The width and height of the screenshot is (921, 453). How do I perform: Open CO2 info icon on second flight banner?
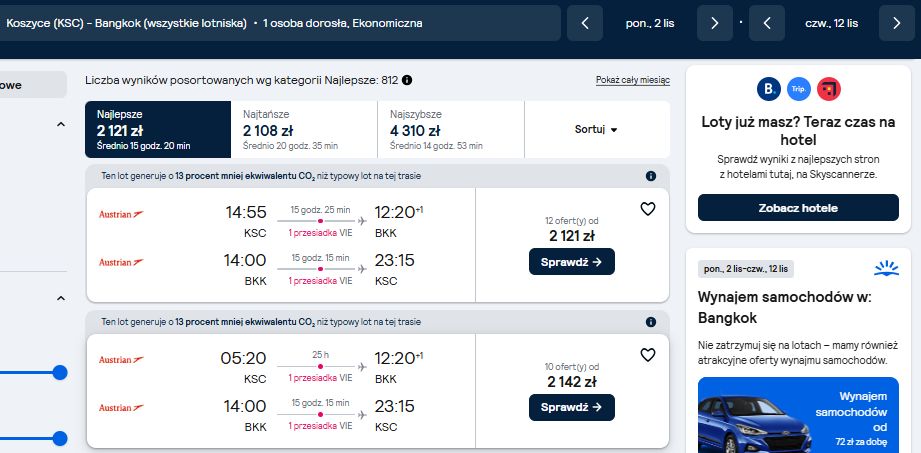point(651,322)
